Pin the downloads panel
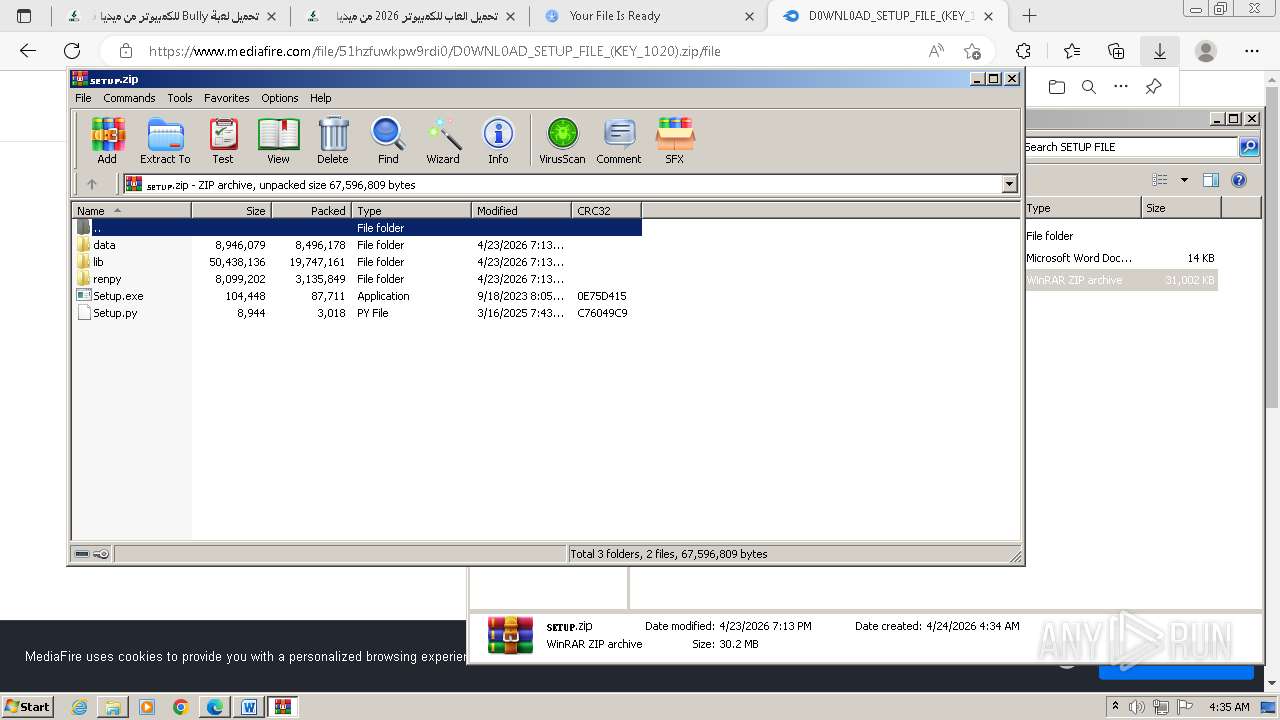Image resolution: width=1280 pixels, height=720 pixels. tap(1153, 87)
